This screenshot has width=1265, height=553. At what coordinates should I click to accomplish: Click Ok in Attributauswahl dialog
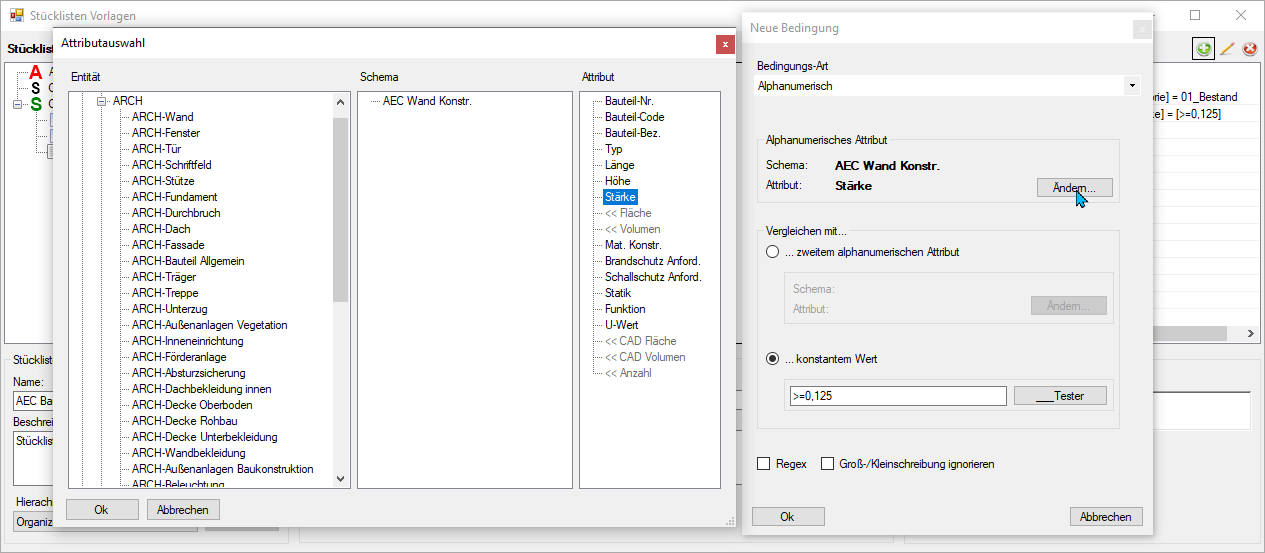click(101, 510)
